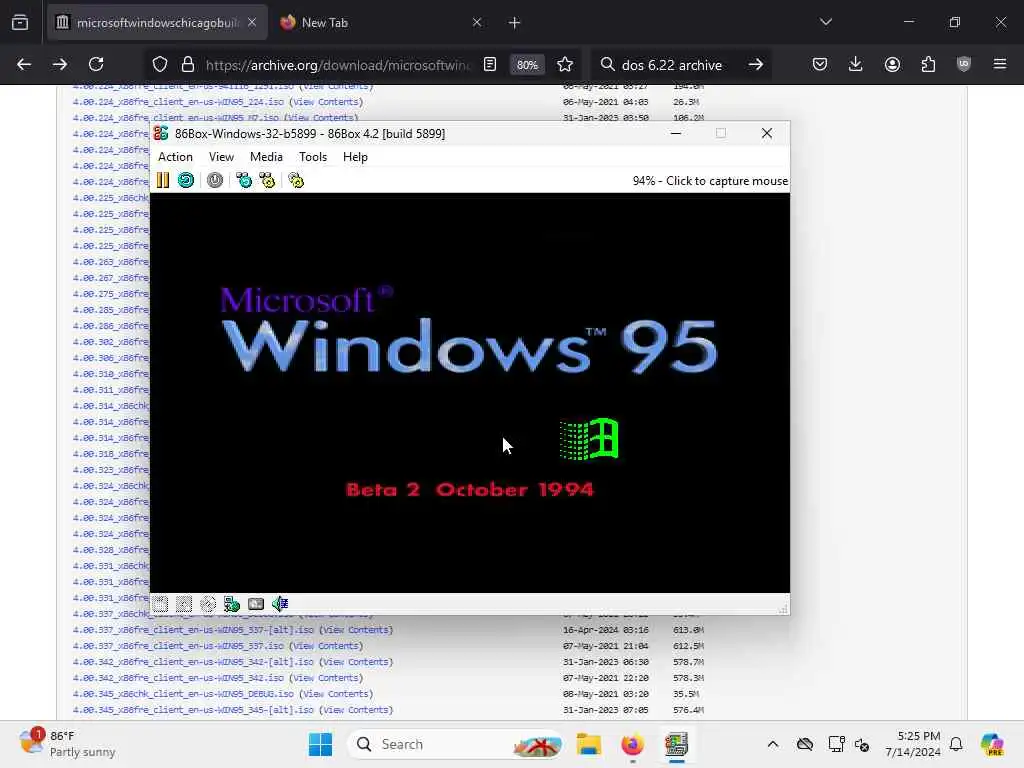Reset the 80% zoom level badge
Image resolution: width=1024 pixels, height=768 pixels.
coord(527,65)
